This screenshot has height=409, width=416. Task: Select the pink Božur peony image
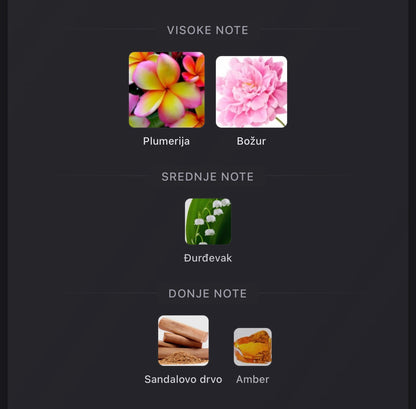coord(251,92)
